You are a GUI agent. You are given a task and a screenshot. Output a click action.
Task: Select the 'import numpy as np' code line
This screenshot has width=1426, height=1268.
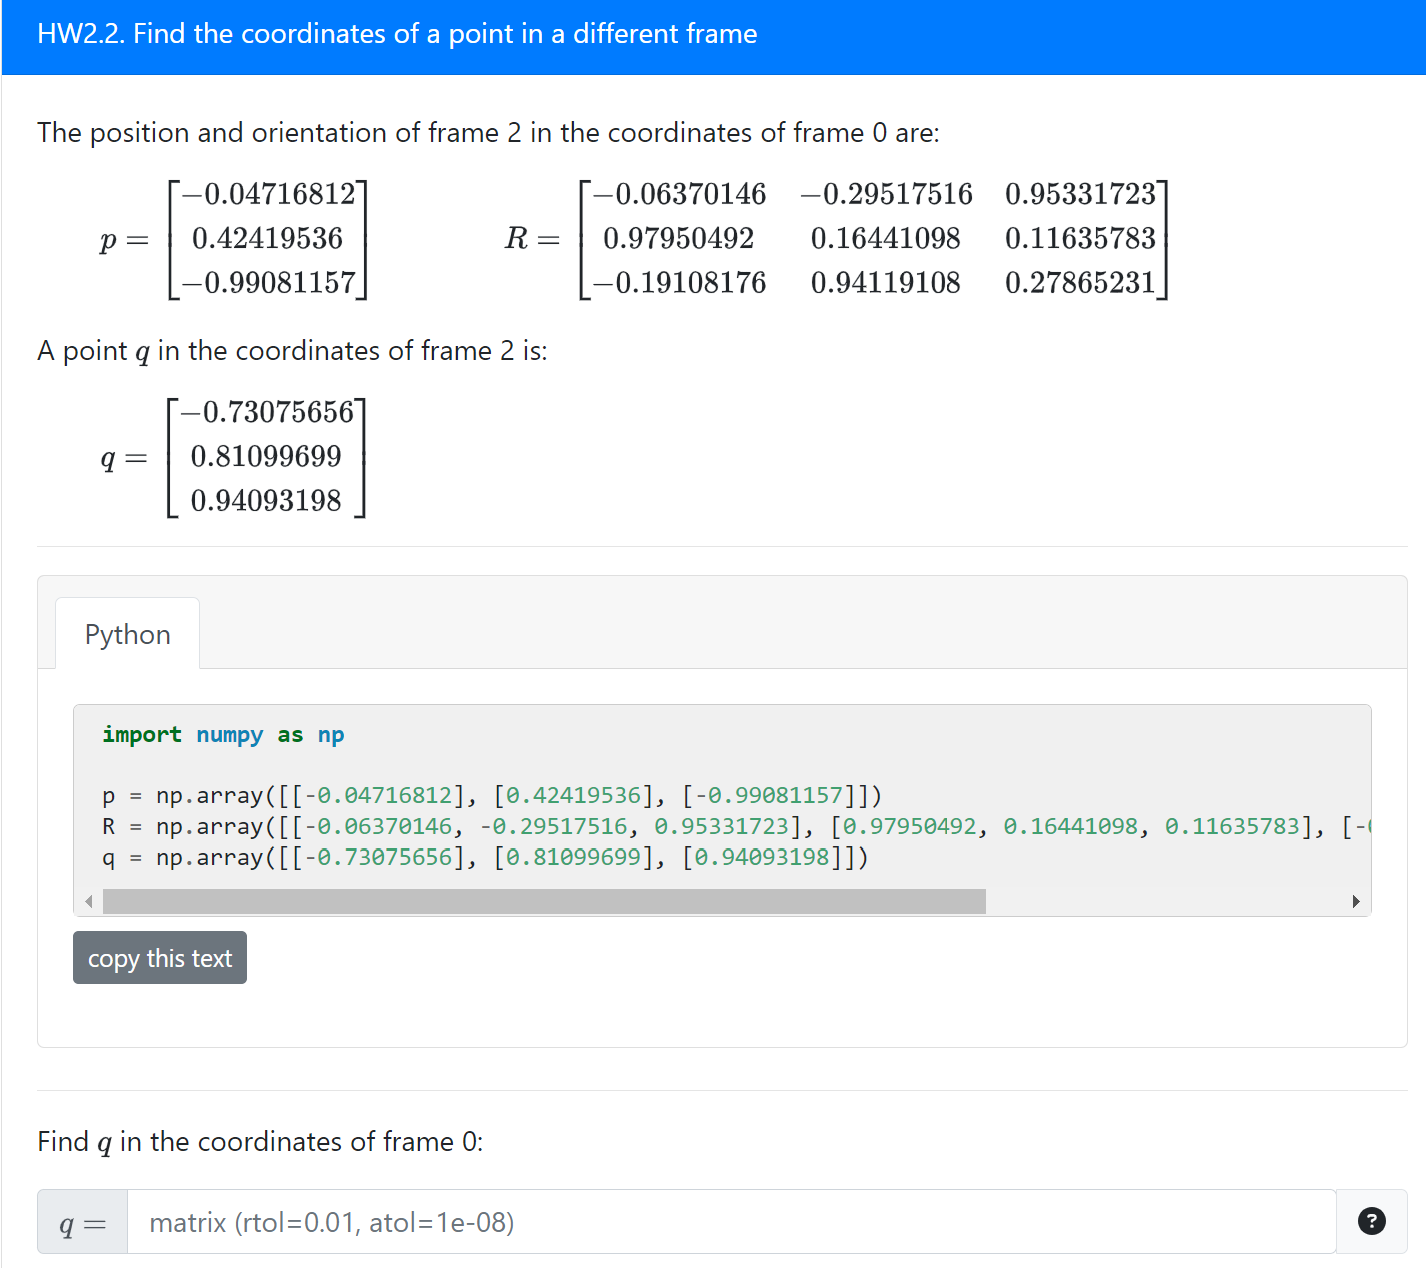[x=222, y=734]
